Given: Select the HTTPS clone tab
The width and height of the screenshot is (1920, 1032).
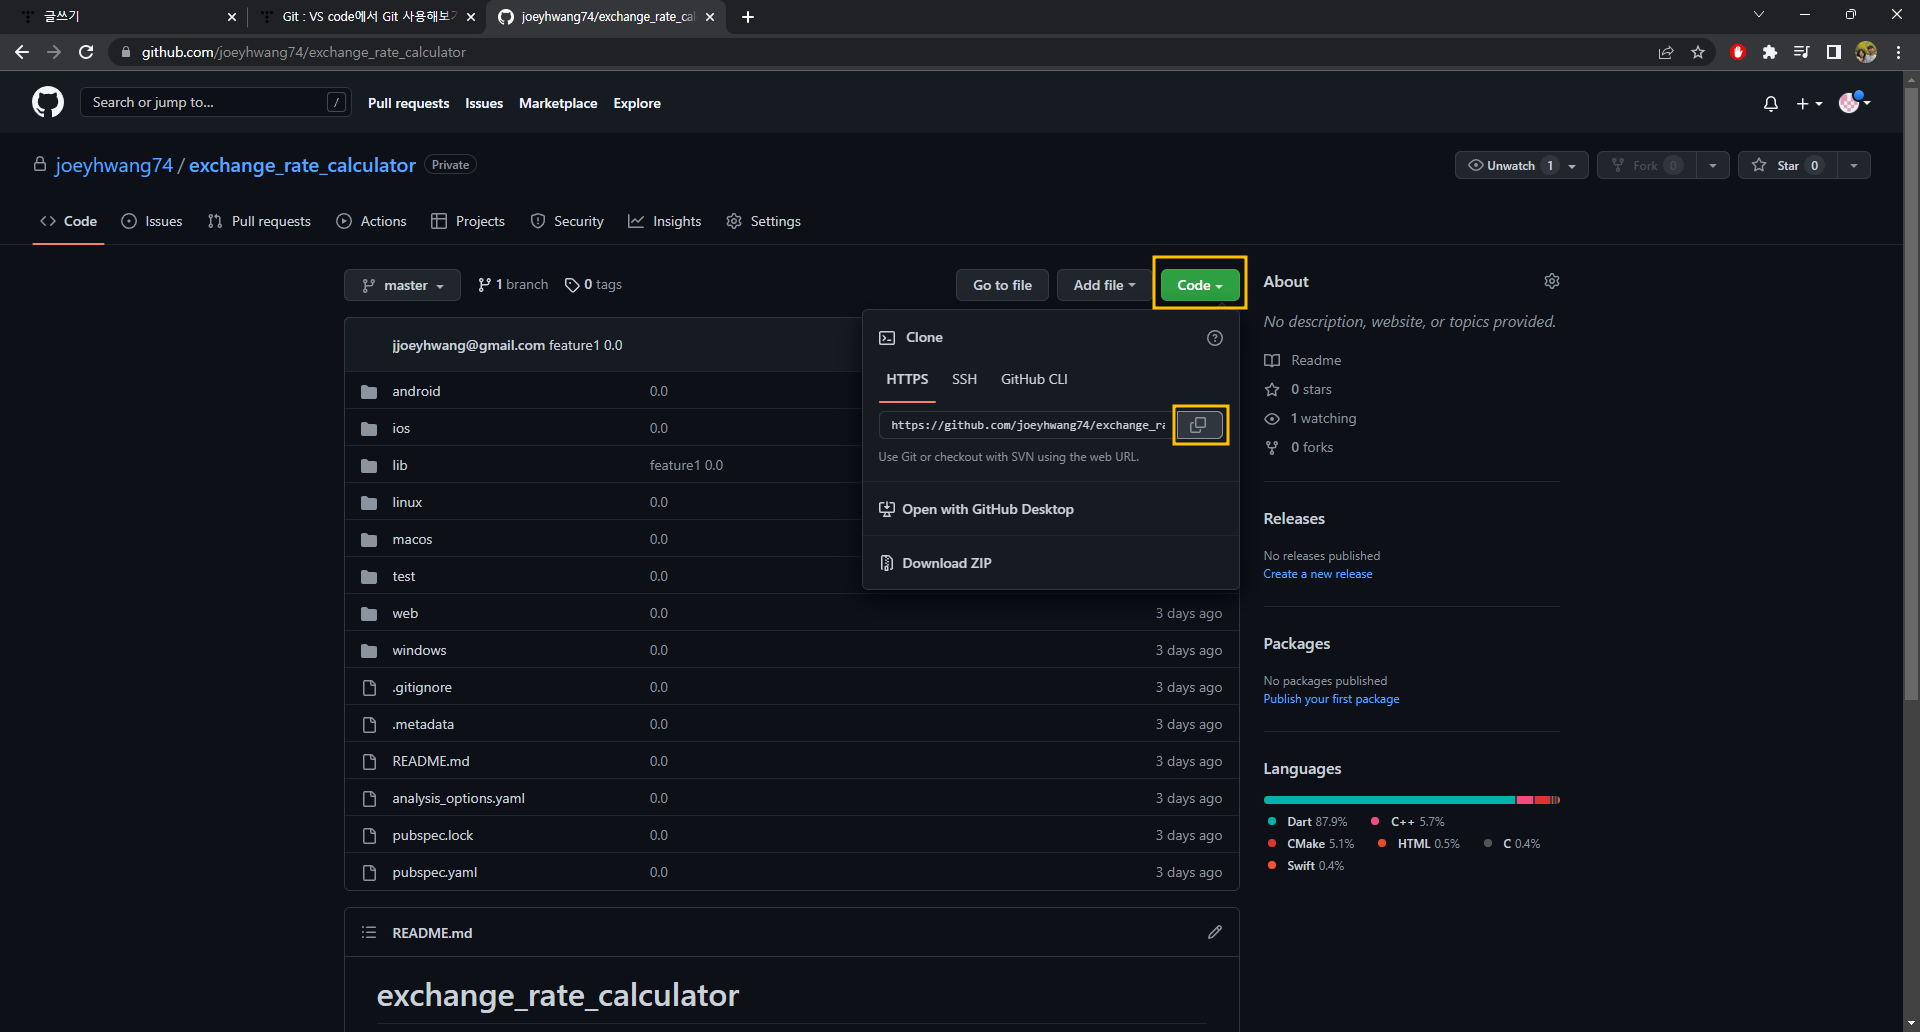Looking at the screenshot, I should tap(907, 379).
